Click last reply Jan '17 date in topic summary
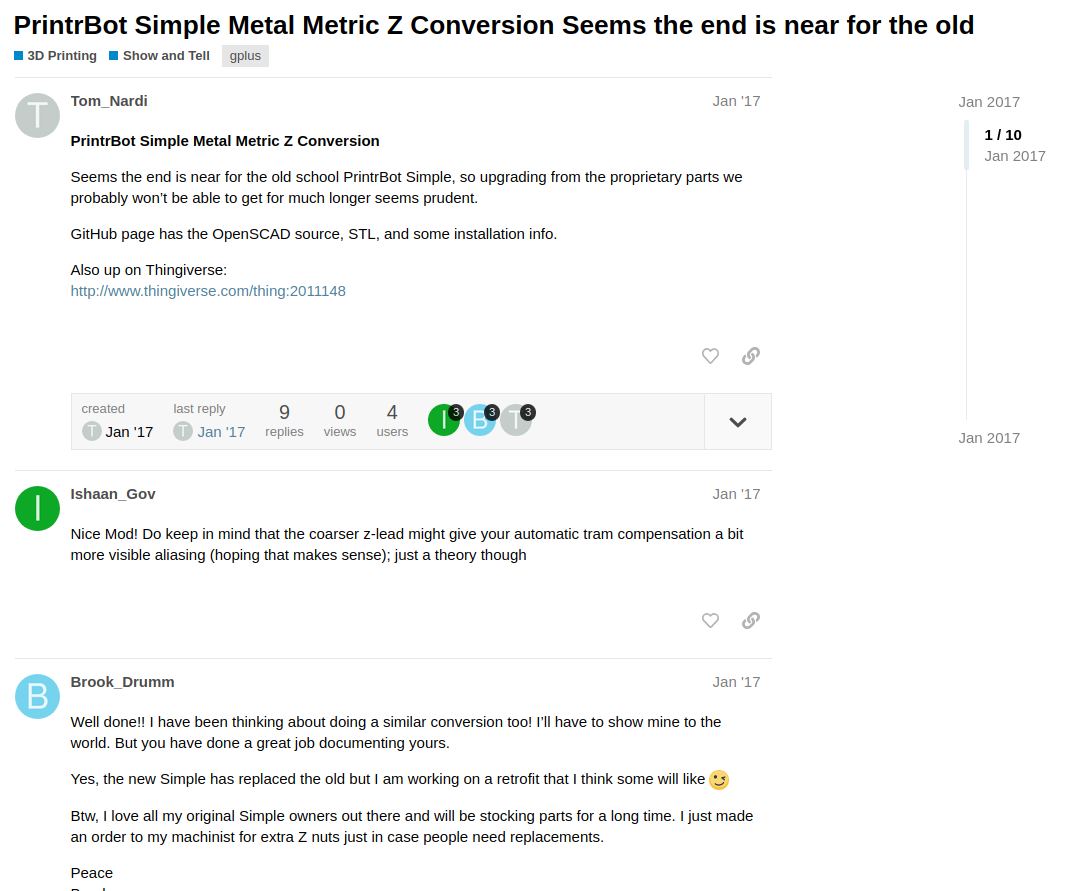Viewport: 1068px width, 891px height. tap(221, 432)
